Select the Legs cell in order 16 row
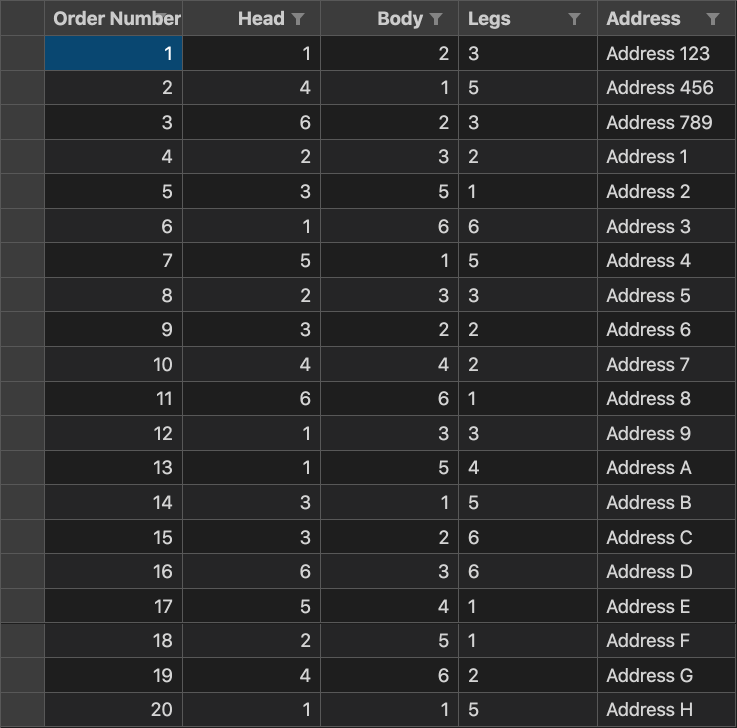The image size is (737, 728). pos(528,571)
